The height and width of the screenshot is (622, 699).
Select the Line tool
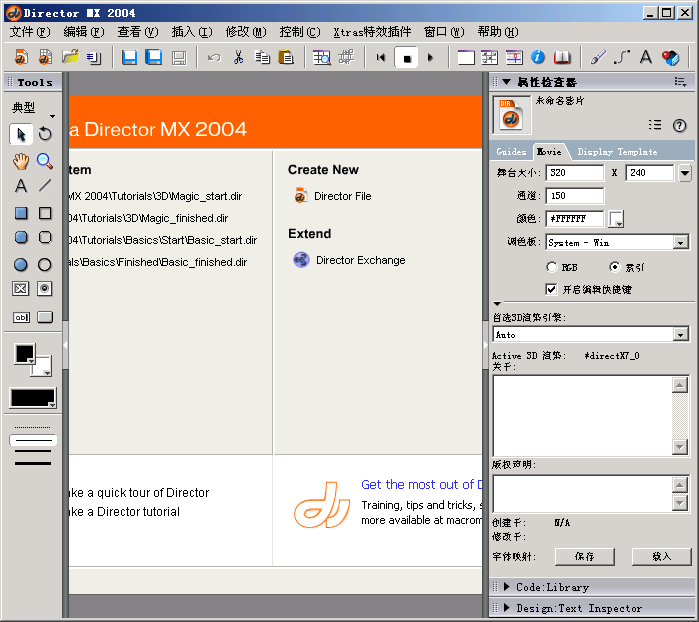click(x=45, y=185)
